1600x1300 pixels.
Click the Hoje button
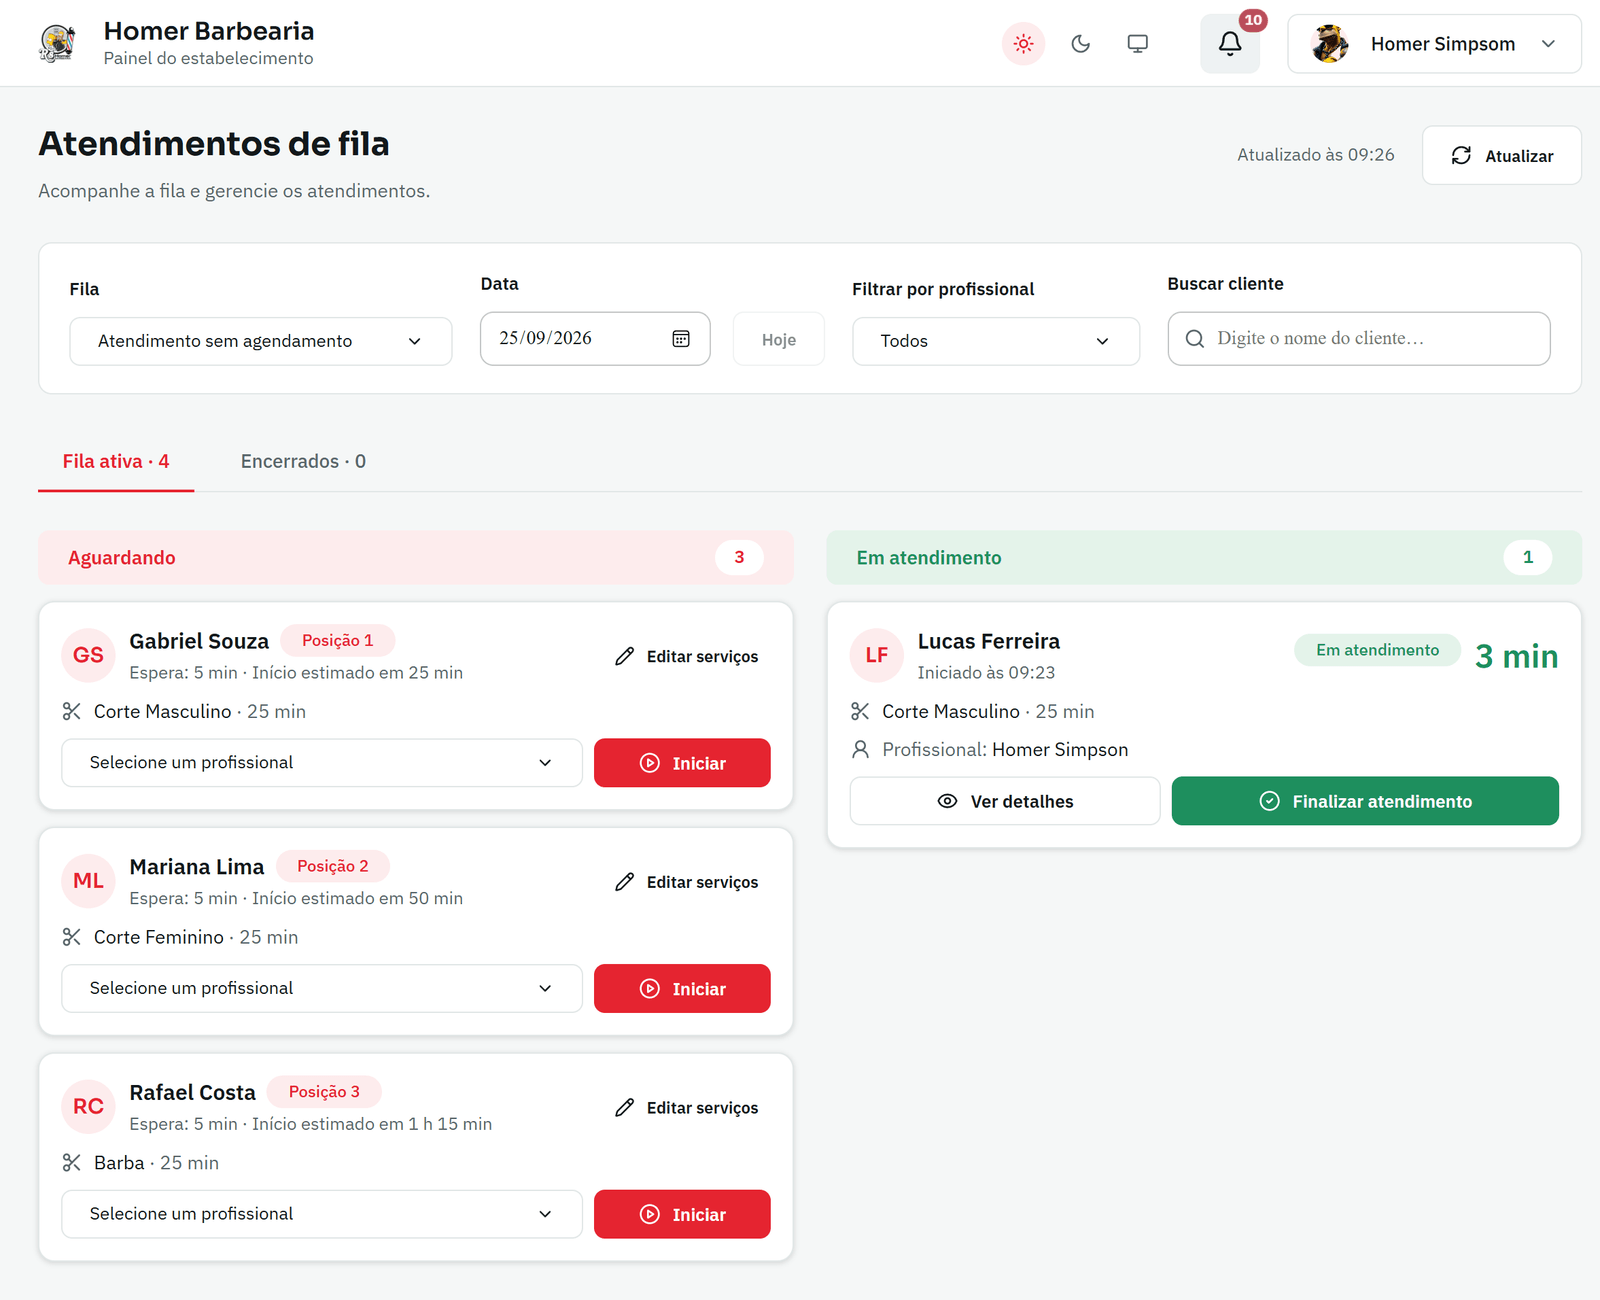[x=778, y=340]
